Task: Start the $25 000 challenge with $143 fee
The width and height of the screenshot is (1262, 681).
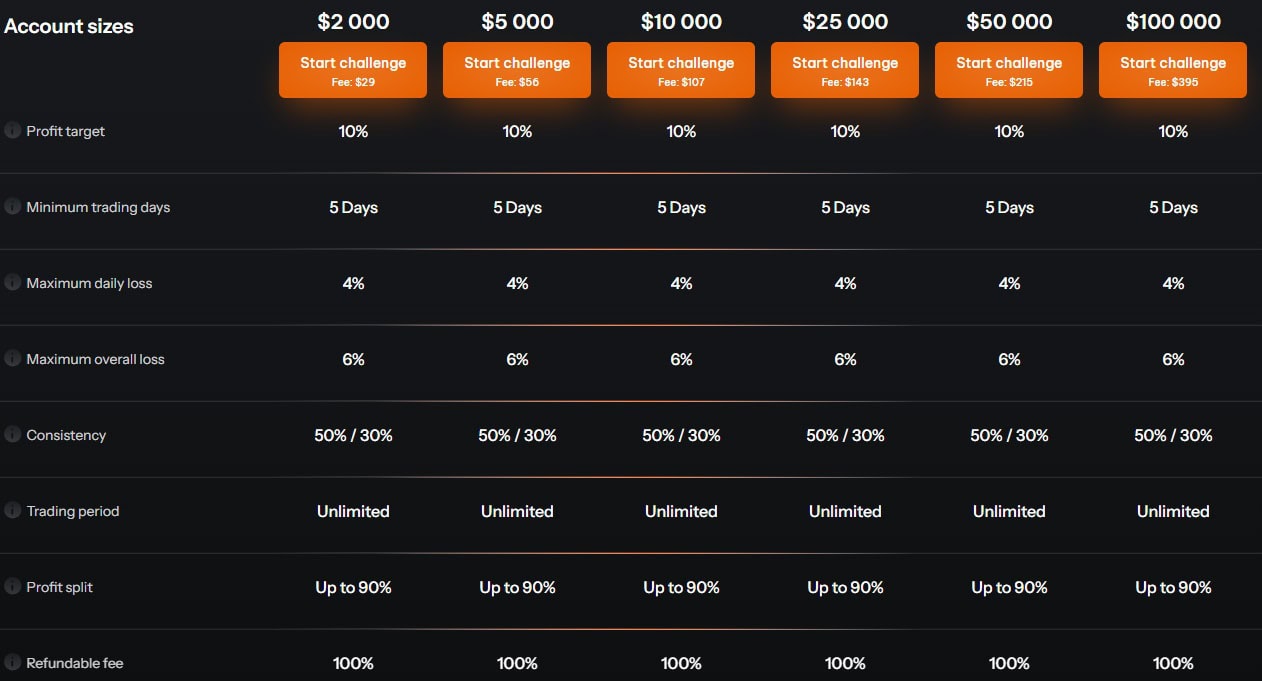Action: 845,70
